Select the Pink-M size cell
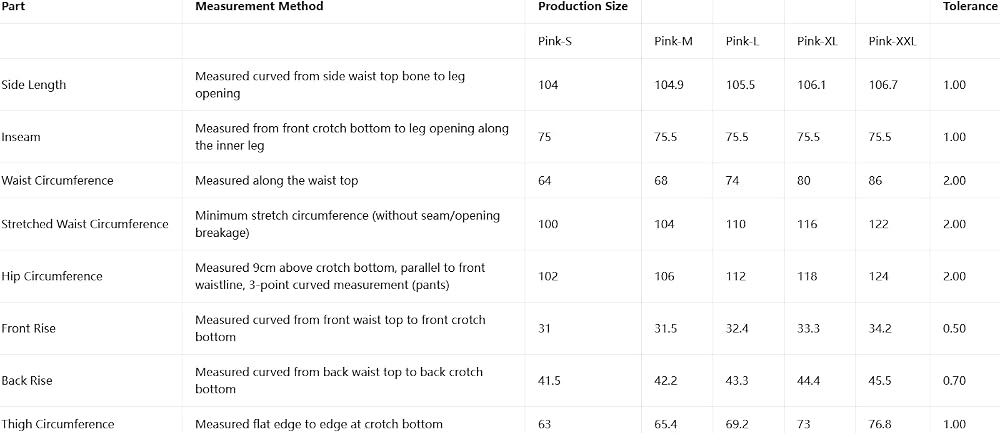Screen dimensions: 1000x433 (673, 41)
